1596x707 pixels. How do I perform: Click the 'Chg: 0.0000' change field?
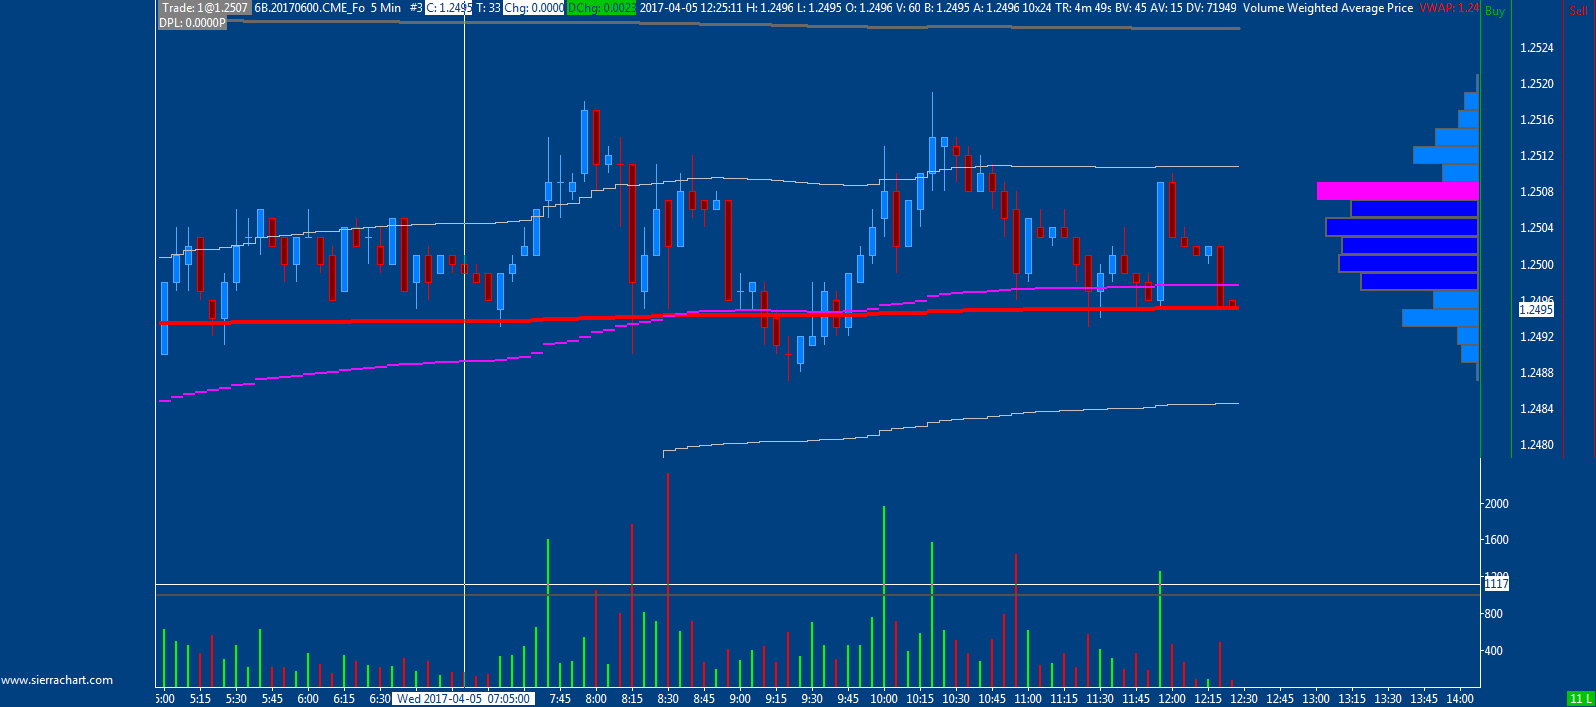(533, 8)
